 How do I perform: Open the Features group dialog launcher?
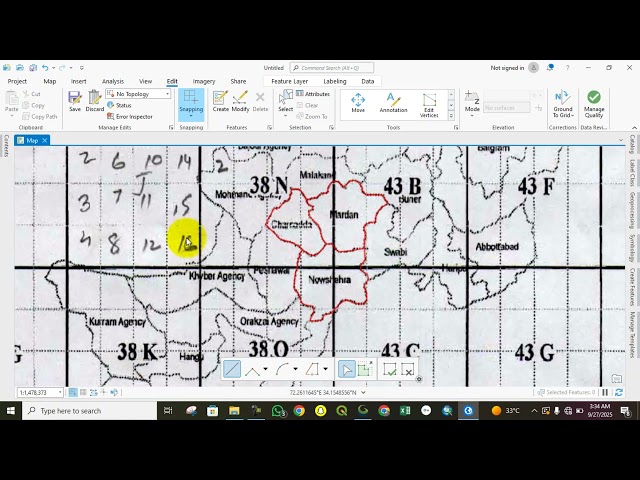point(269,128)
